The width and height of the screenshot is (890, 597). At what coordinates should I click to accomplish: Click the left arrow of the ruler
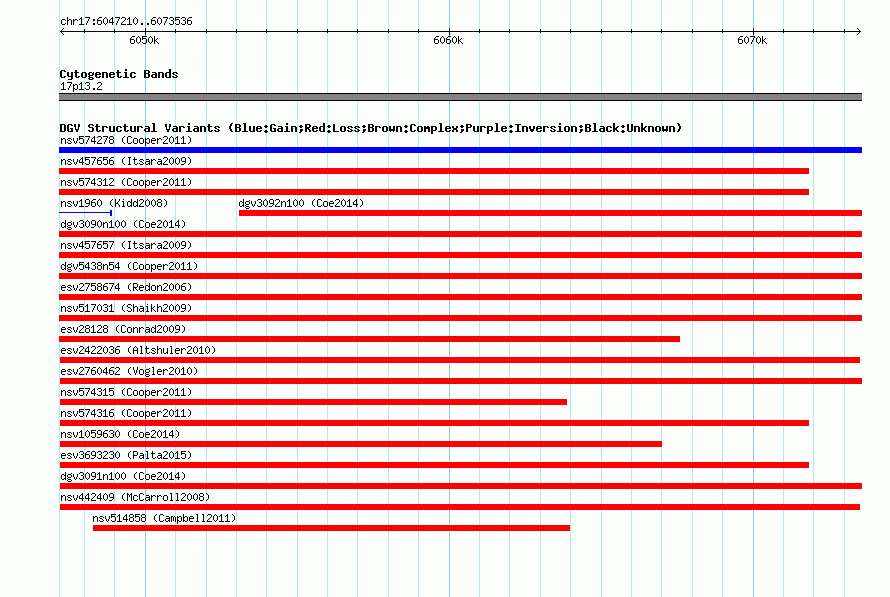(x=62, y=32)
